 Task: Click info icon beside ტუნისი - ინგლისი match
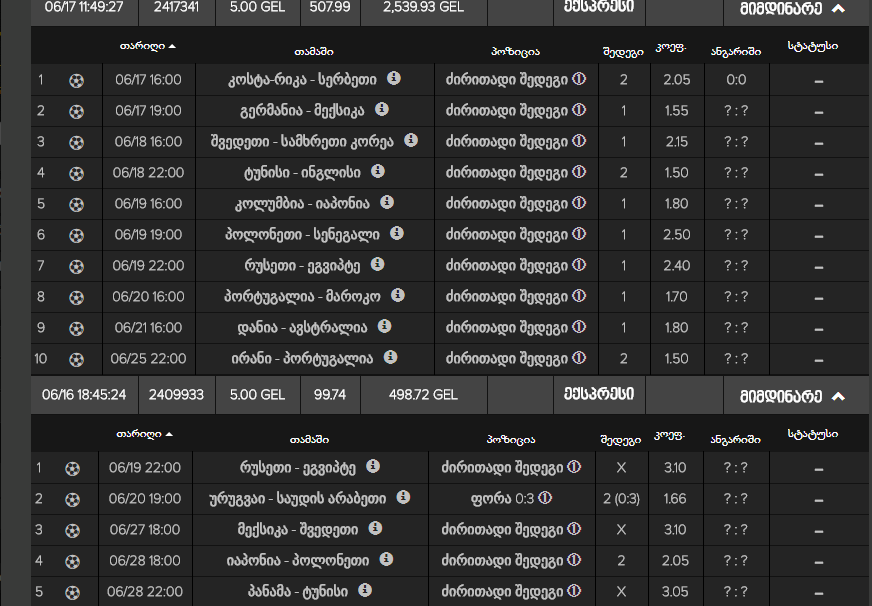tap(378, 171)
